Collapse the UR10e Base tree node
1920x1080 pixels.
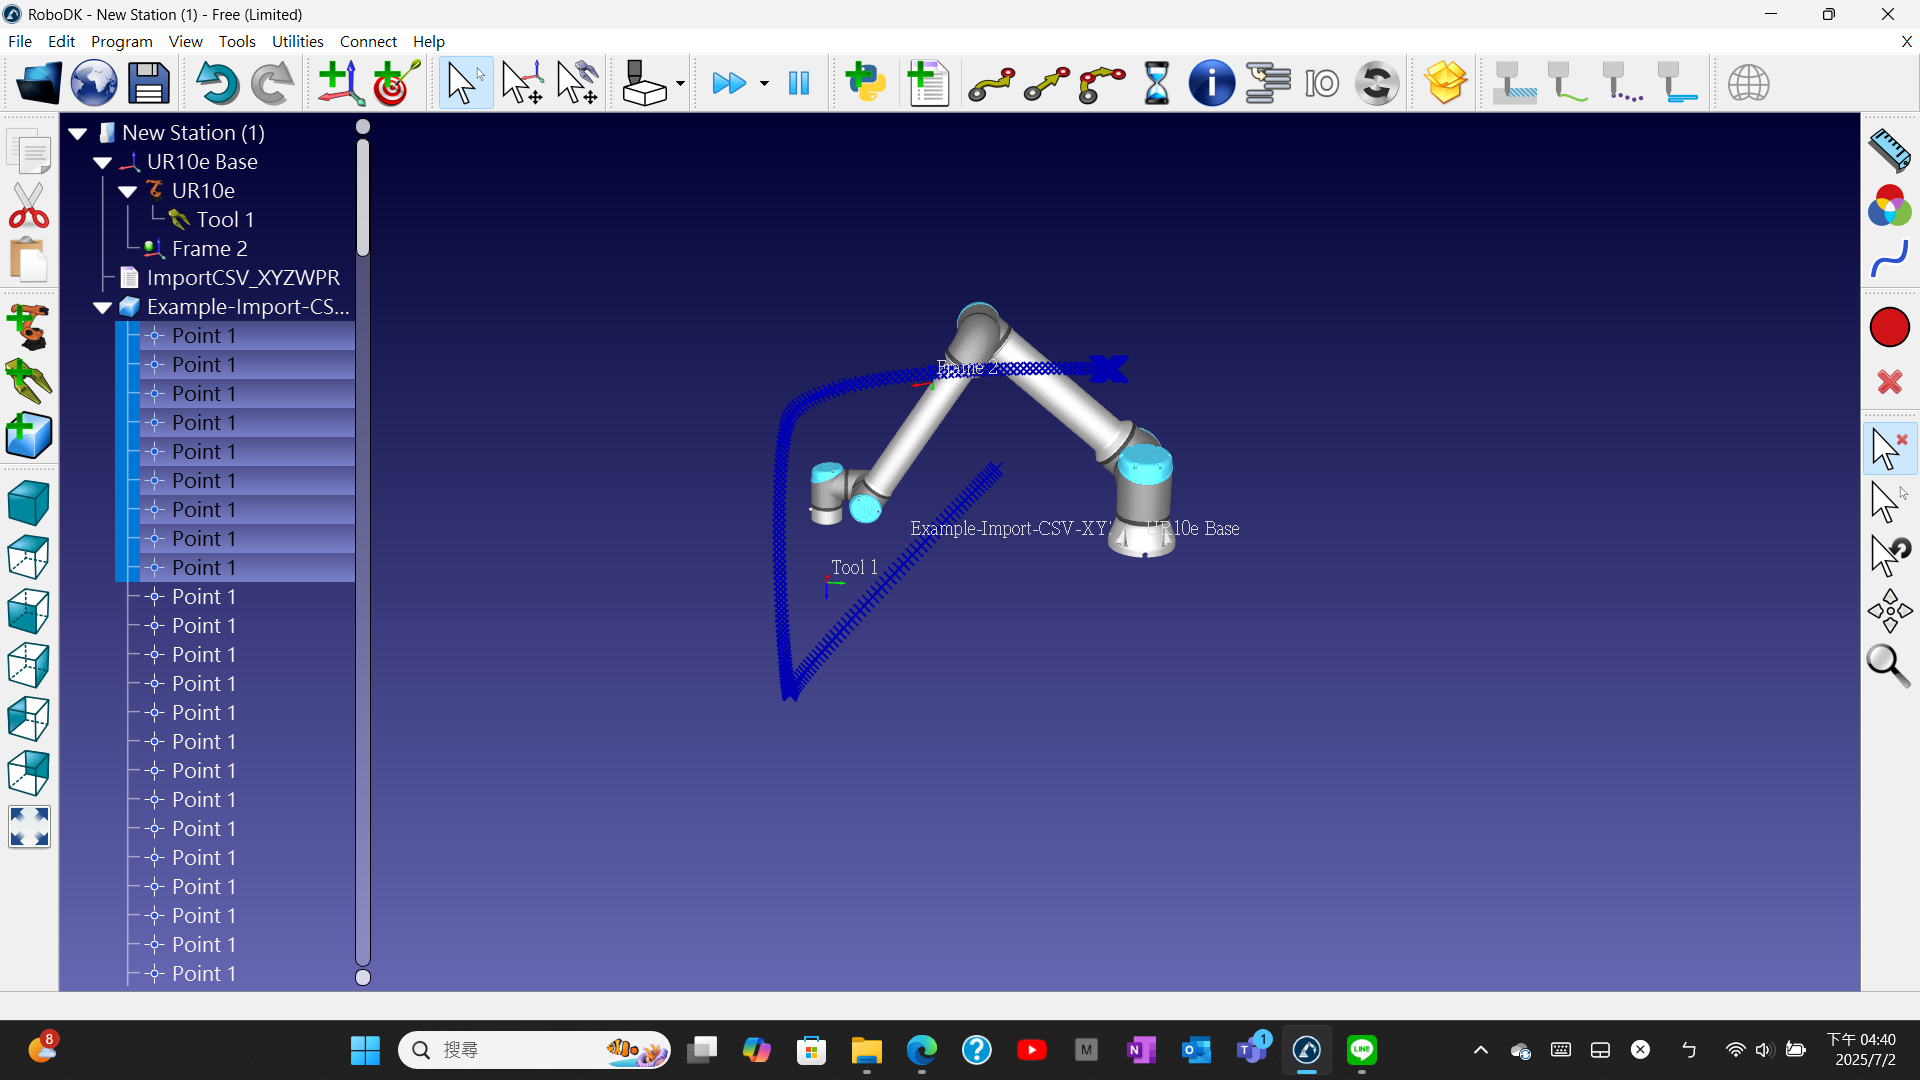[x=102, y=162]
